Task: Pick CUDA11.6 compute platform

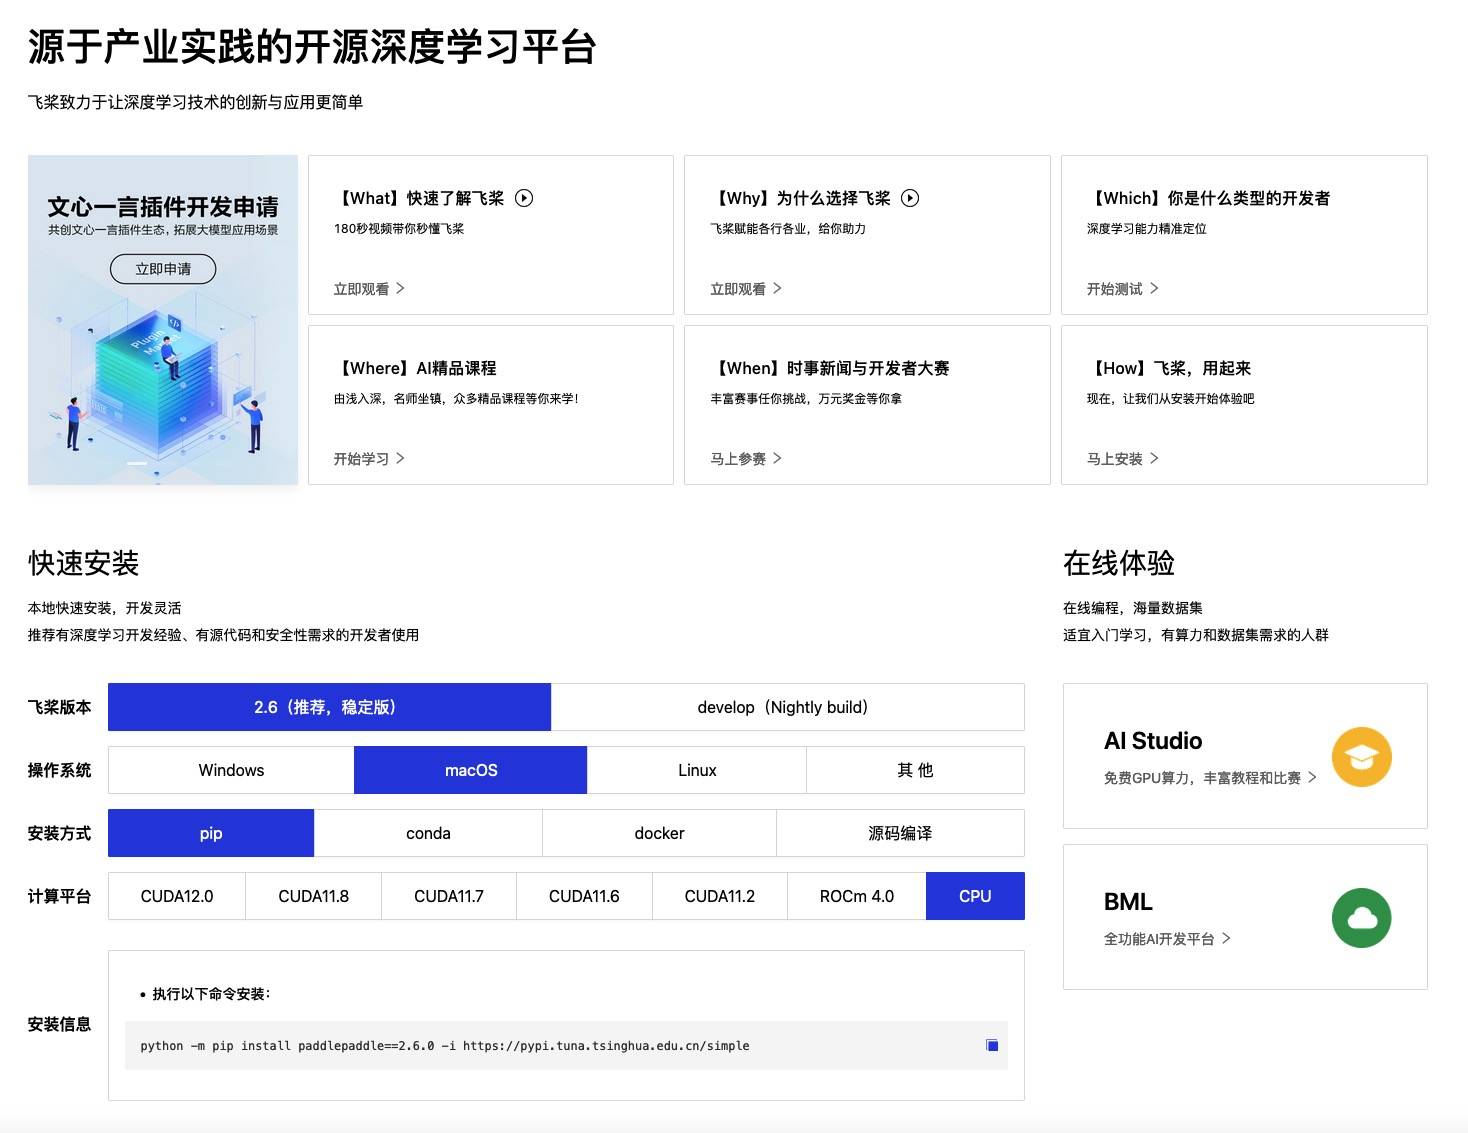Action: coord(584,896)
